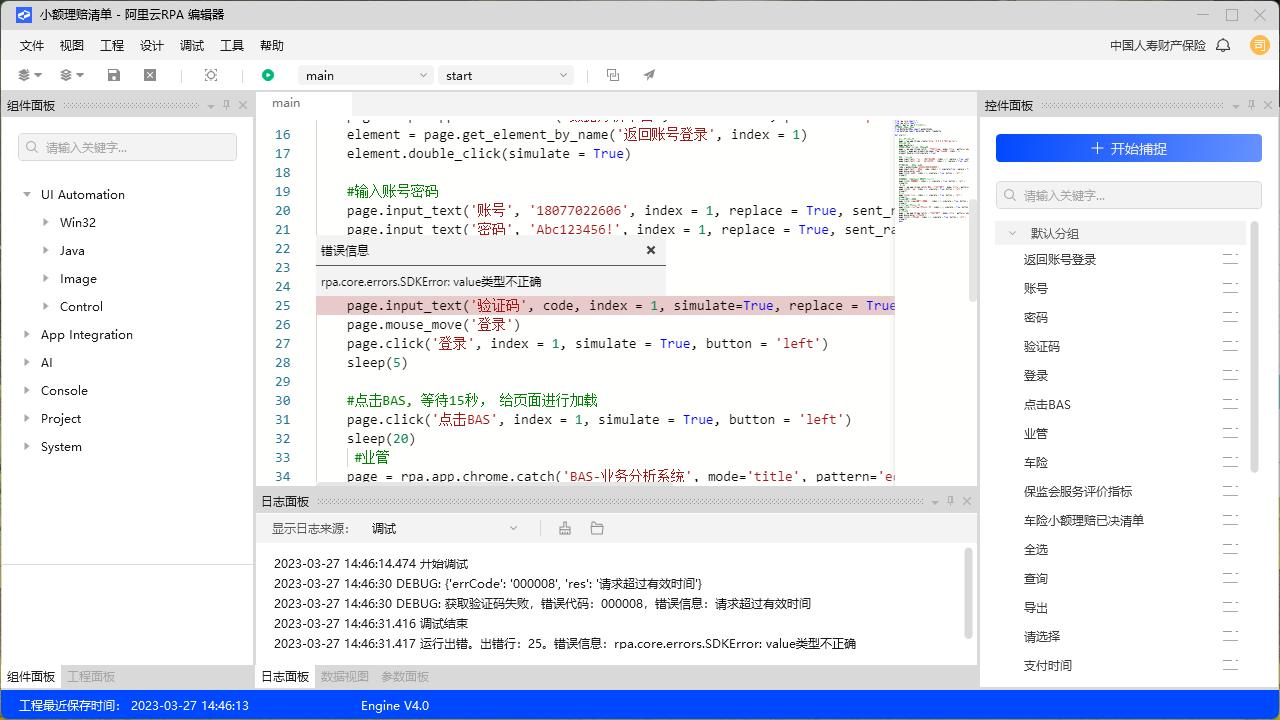Open the 调试 menu
The height and width of the screenshot is (720, 1280).
[x=192, y=46]
